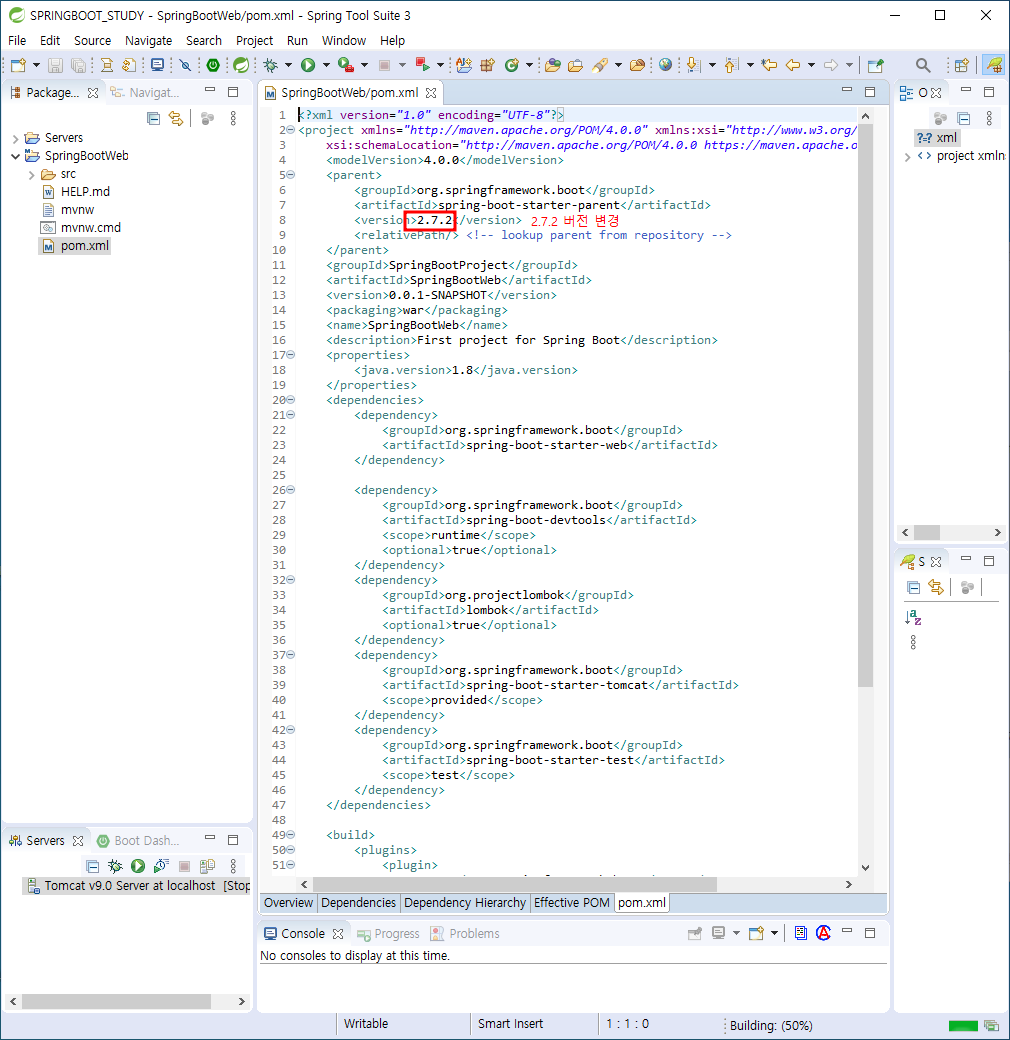
Task: Click the green build progress bar
Action: point(963,1025)
